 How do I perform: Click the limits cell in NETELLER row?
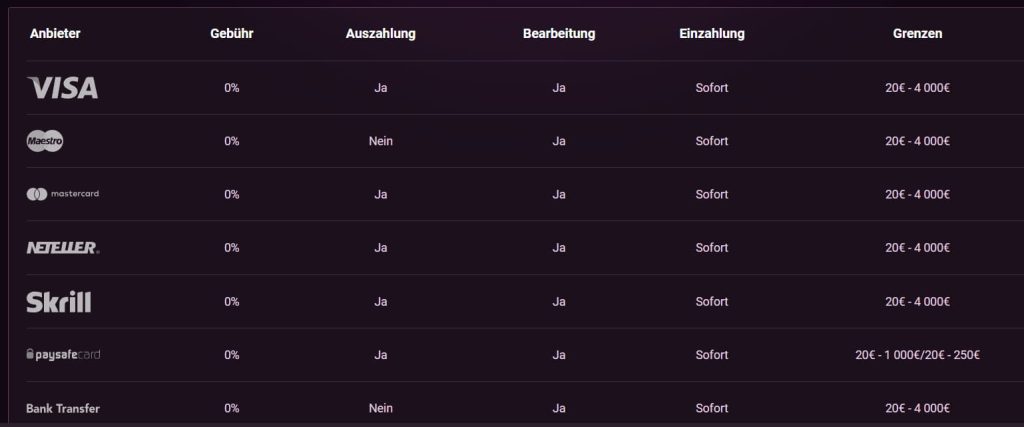click(x=917, y=247)
